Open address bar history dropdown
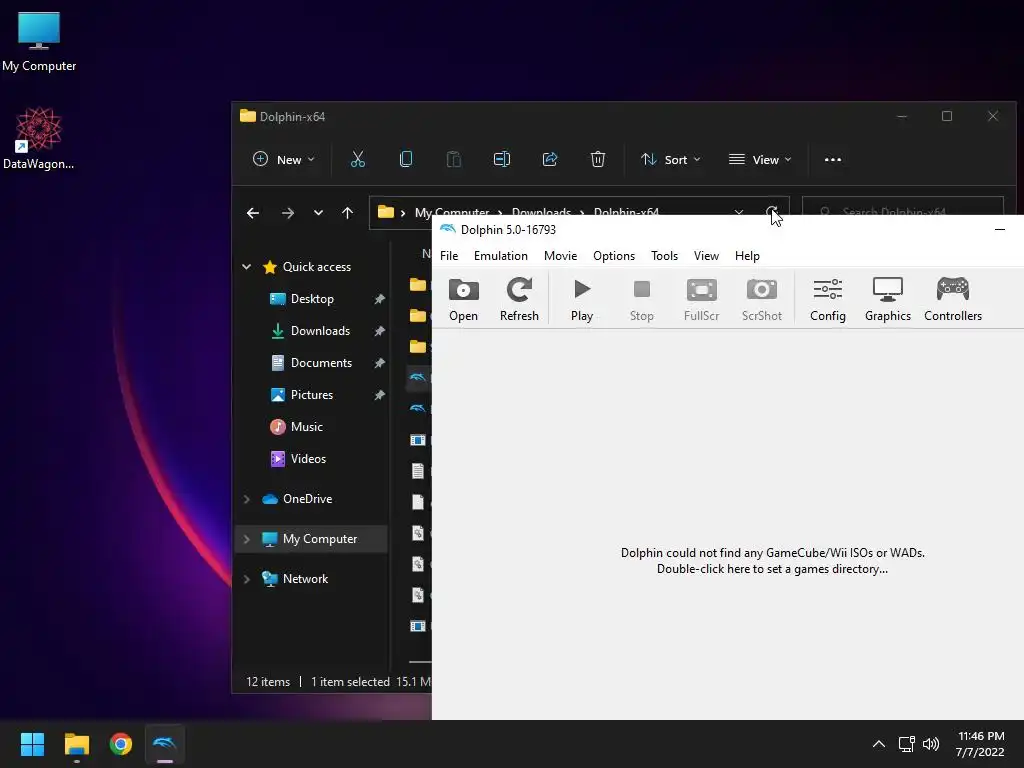Screen dimensions: 1024x768 coord(739,211)
